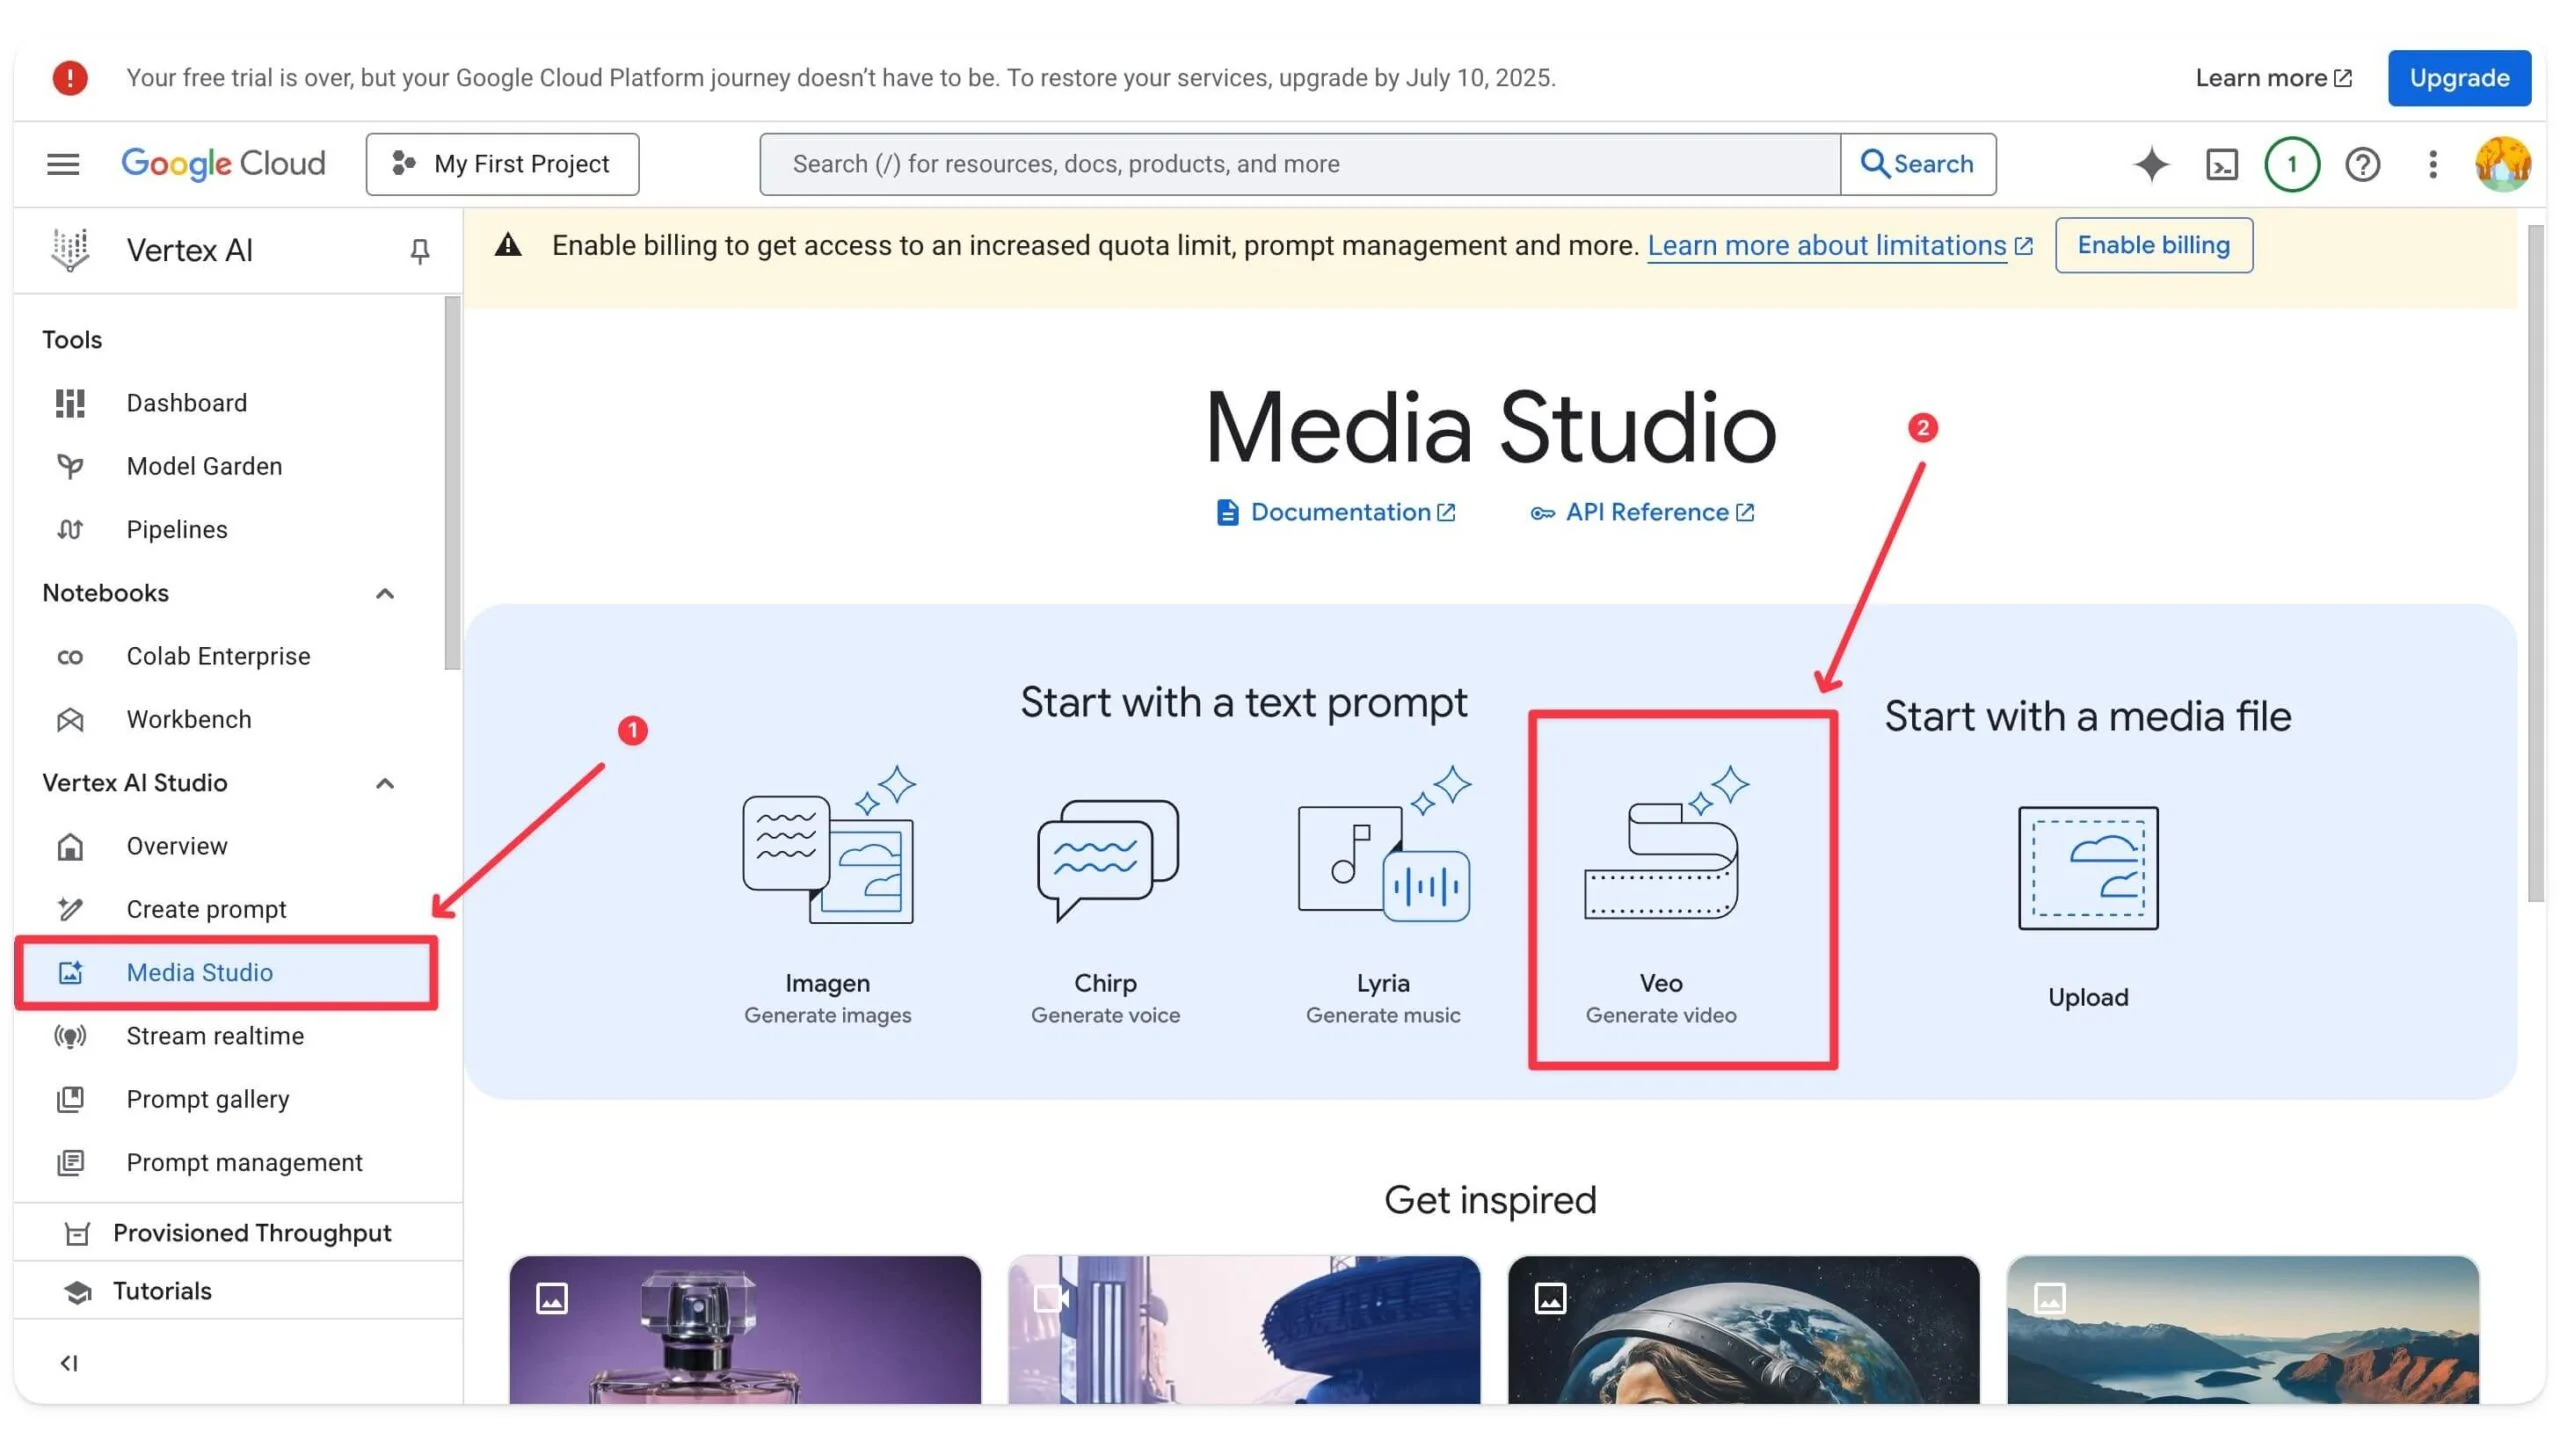Click the Google Cloud logo

(x=223, y=164)
